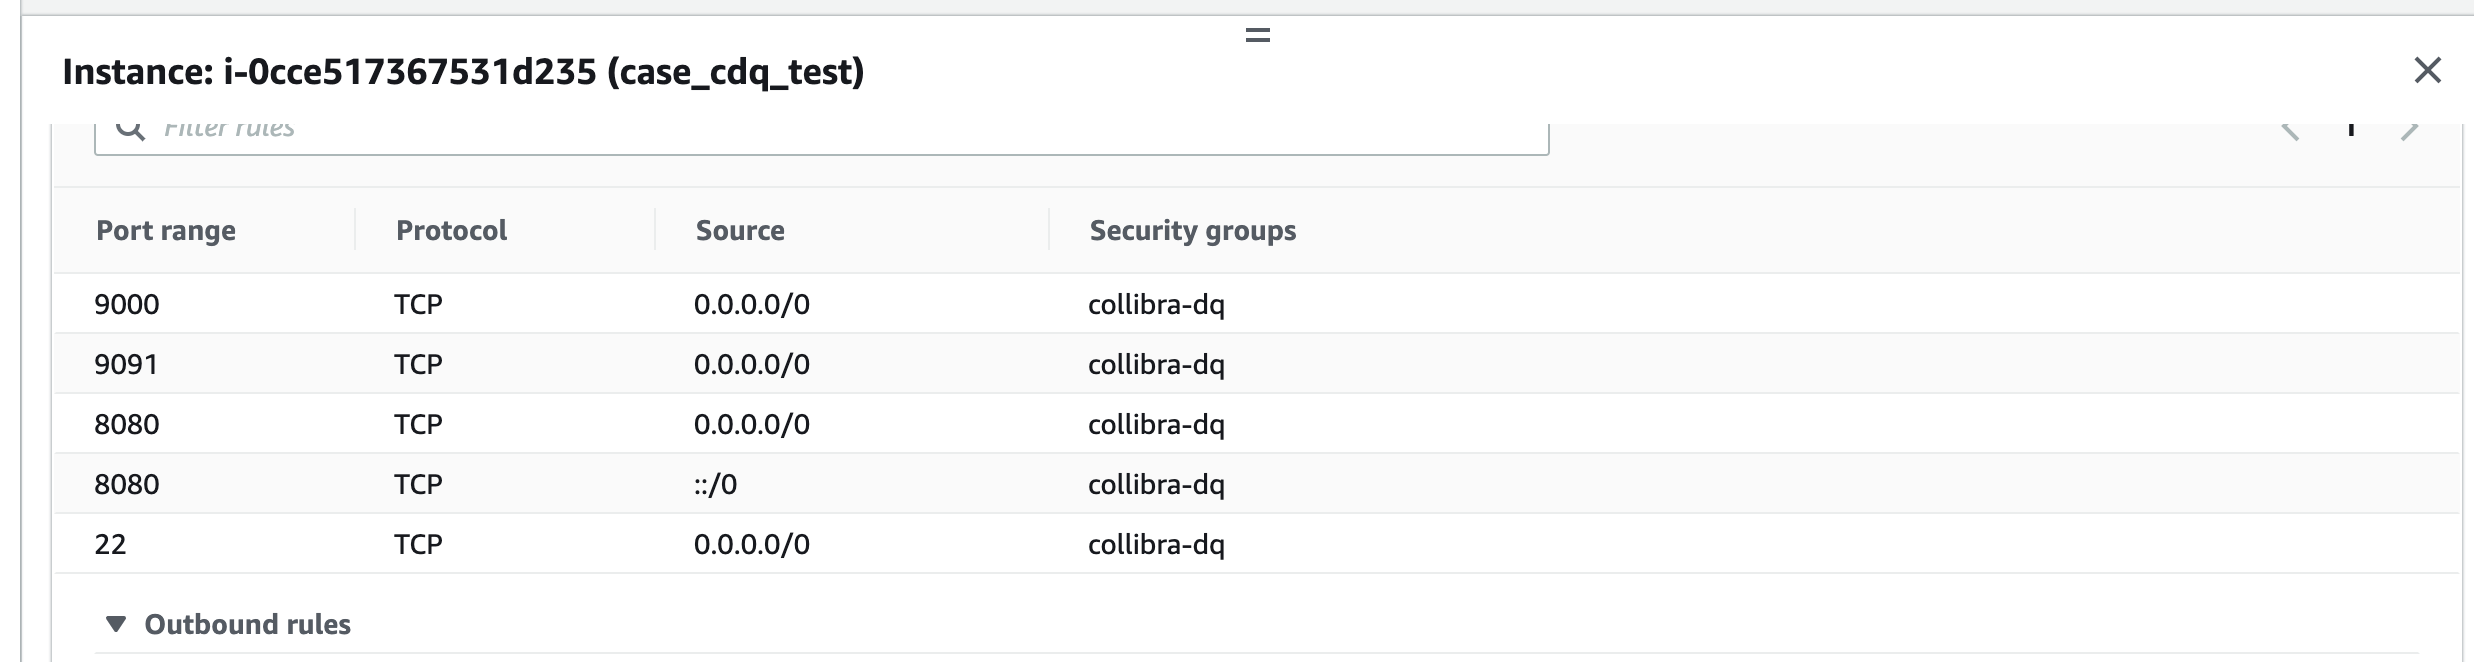This screenshot has width=2474, height=662.
Task: Click the ::/0 source entry
Action: click(x=715, y=484)
